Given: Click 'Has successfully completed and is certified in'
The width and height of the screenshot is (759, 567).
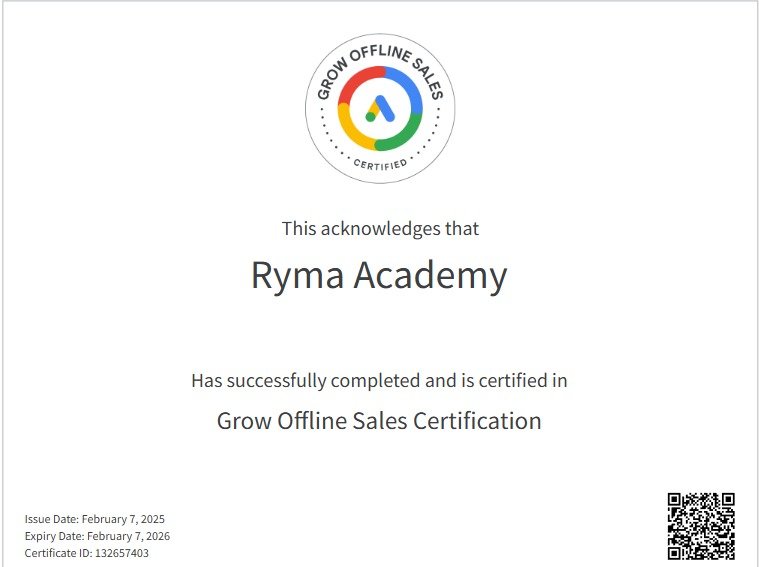Looking at the screenshot, I should tap(379, 380).
